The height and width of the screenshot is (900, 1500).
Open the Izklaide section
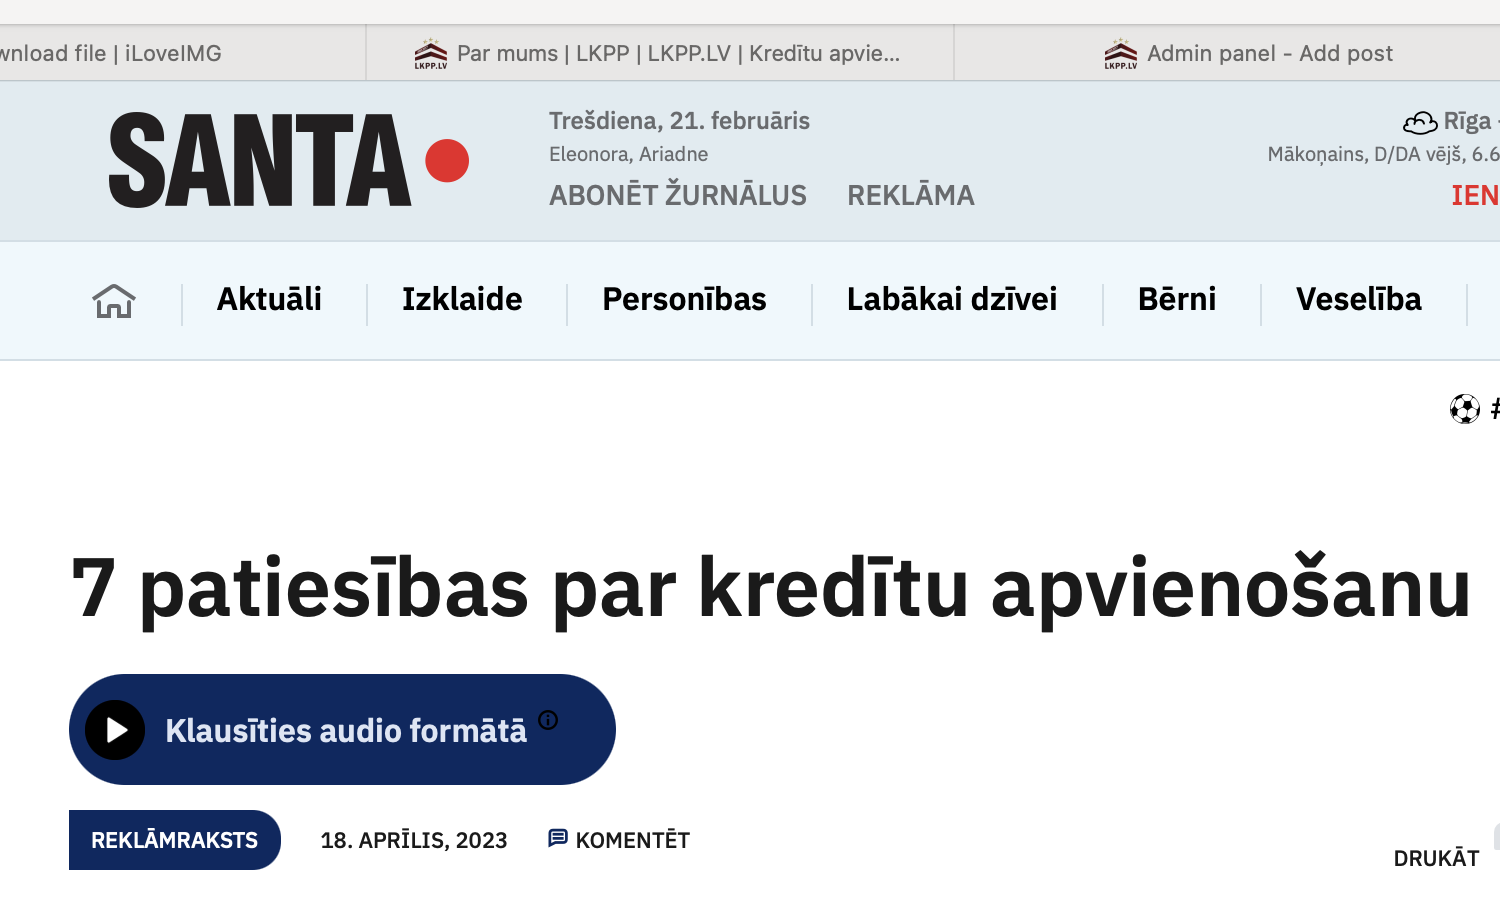[x=462, y=299]
